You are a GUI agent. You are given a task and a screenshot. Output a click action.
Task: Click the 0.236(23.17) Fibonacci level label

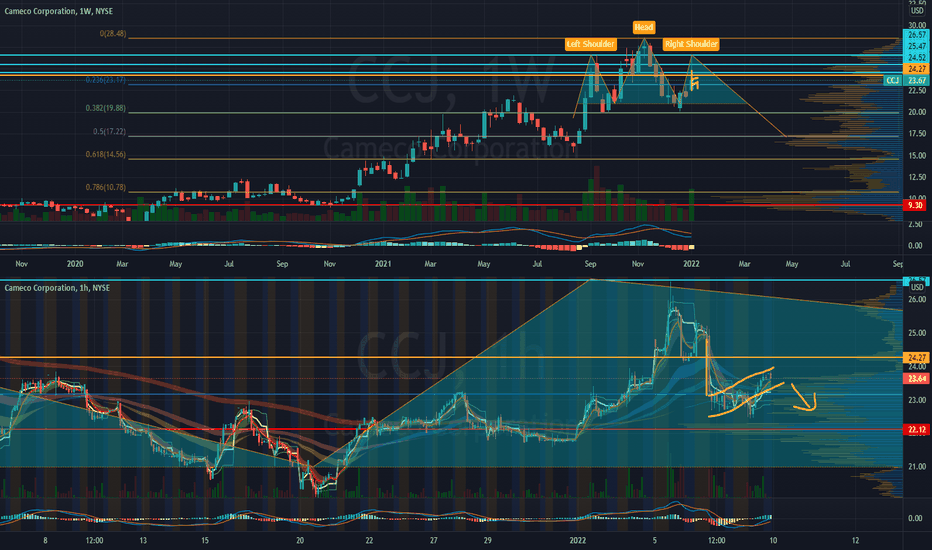pyautogui.click(x=105, y=80)
